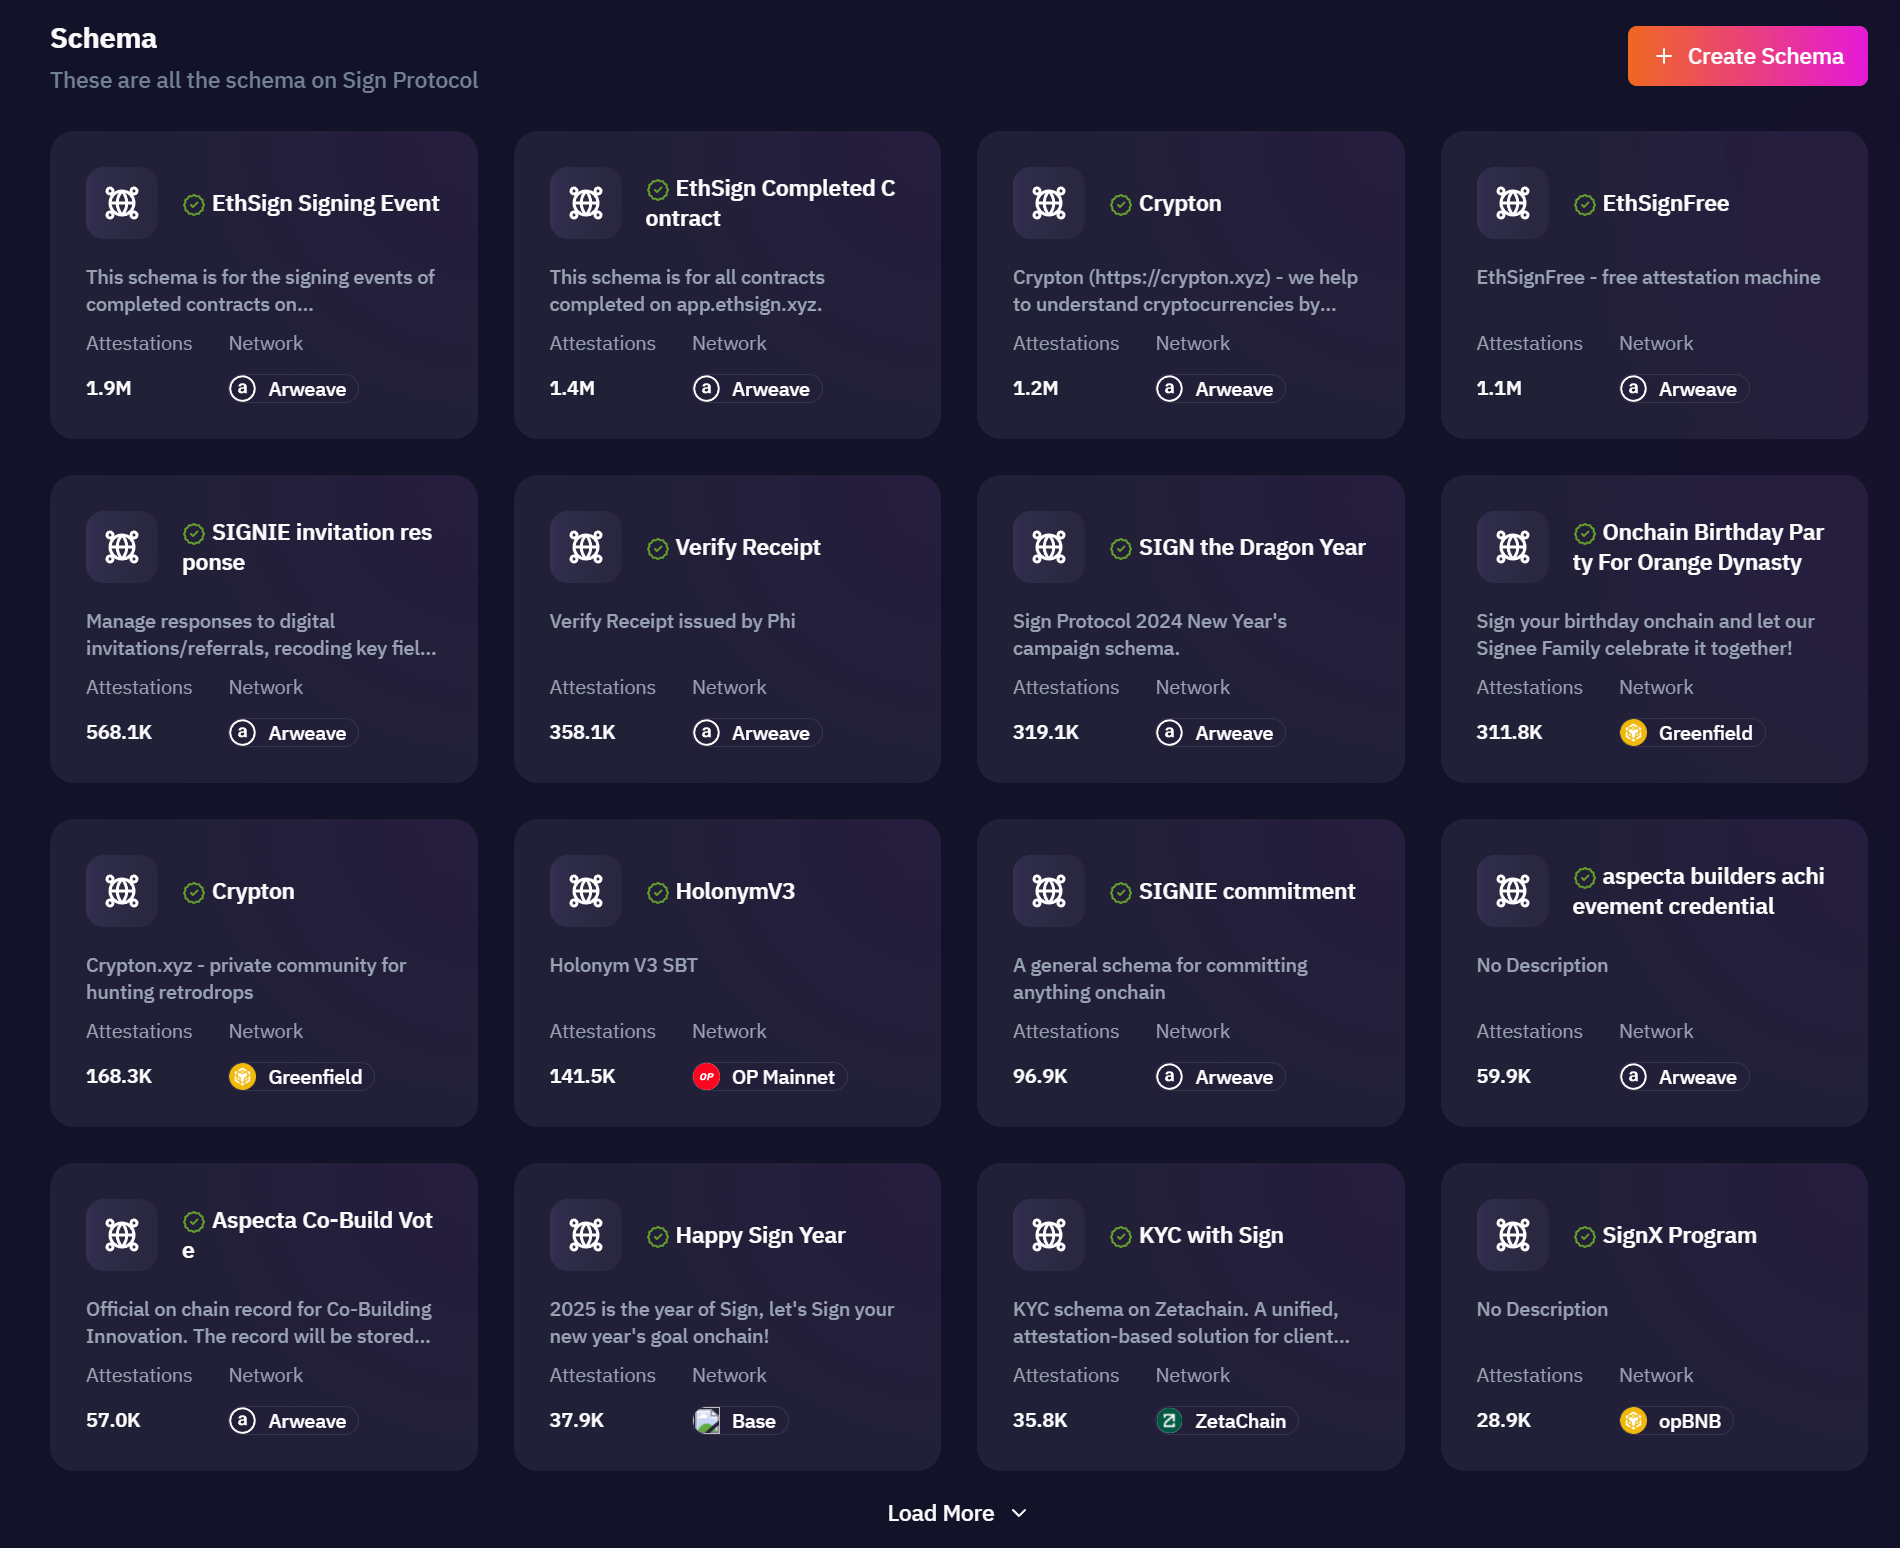The image size is (1900, 1548).
Task: Click Arweave label on Aspecta Co-Build Vote card
Action: [x=307, y=1421]
